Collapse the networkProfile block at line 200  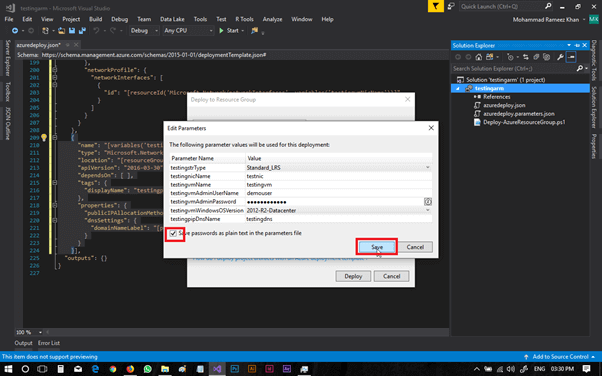(x=55, y=70)
